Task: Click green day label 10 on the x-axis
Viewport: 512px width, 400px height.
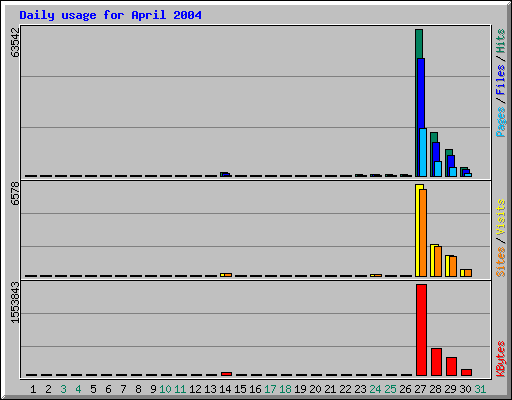Action: (x=165, y=389)
